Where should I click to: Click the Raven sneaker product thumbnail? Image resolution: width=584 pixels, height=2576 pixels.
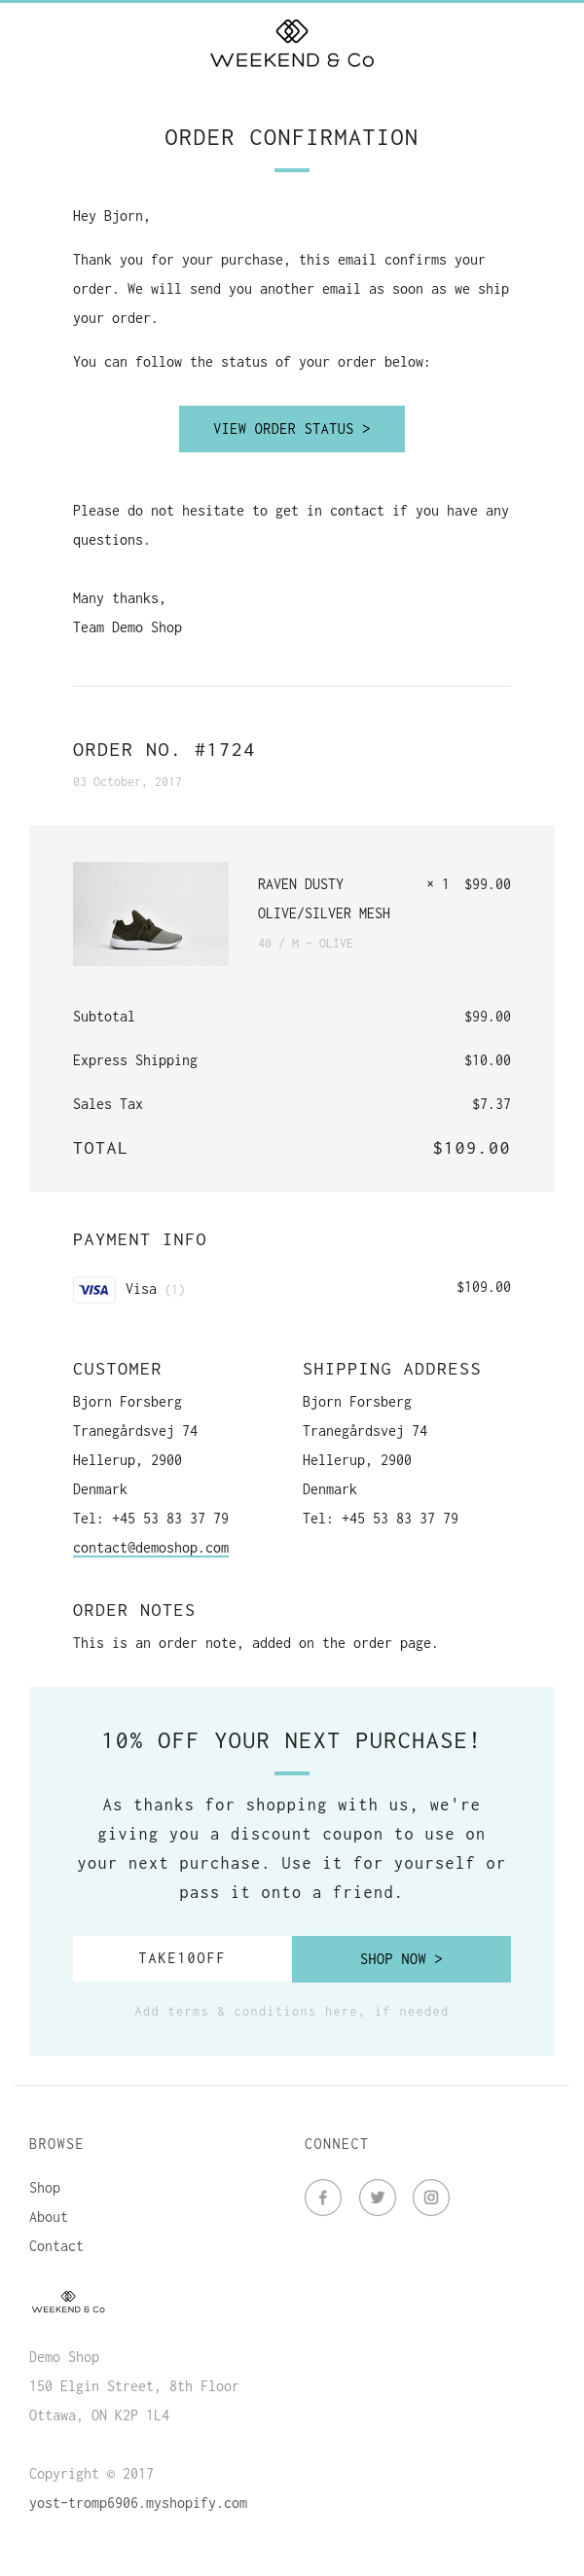[150, 913]
